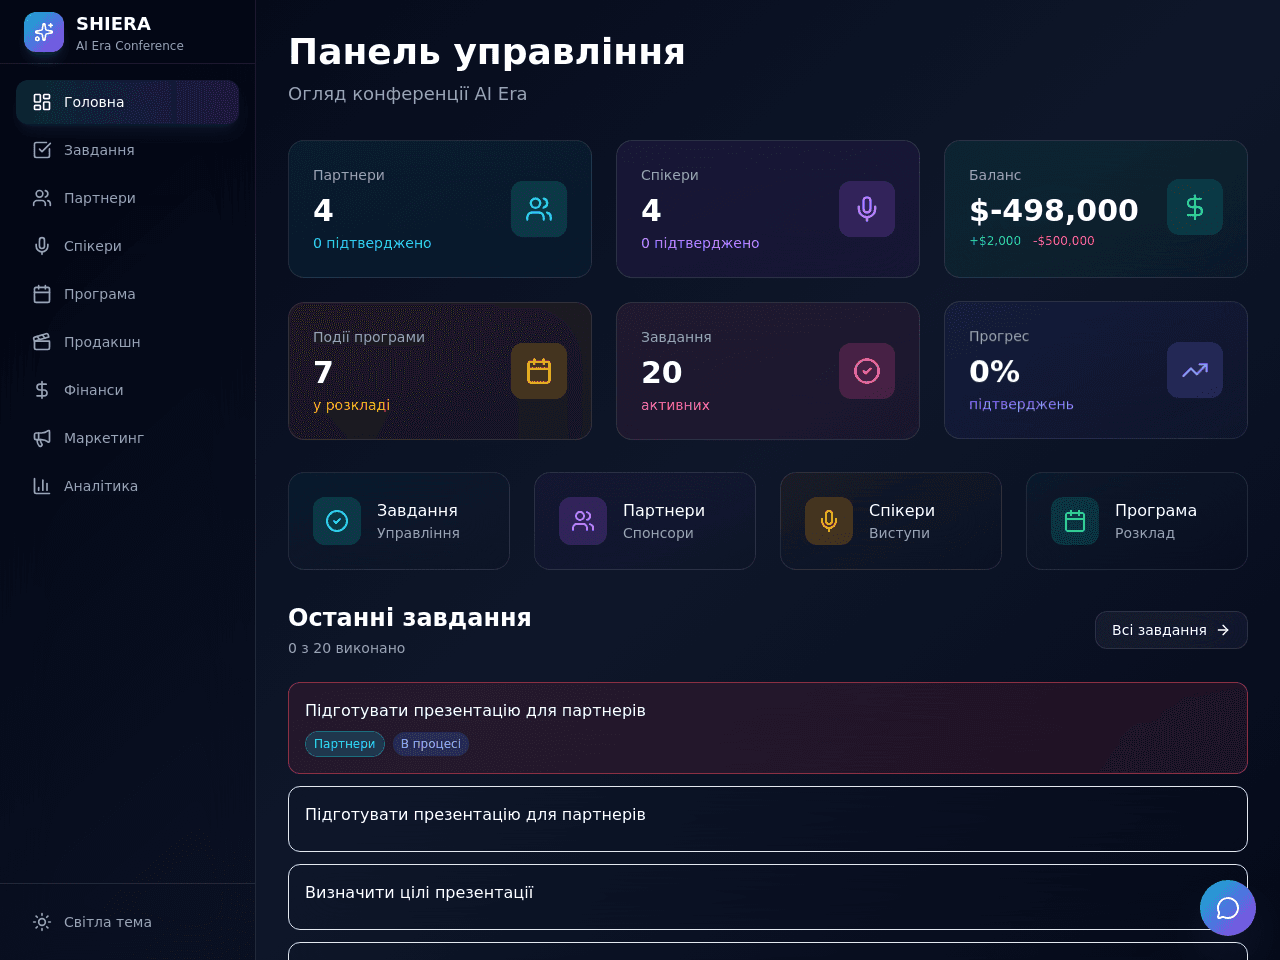Click 0 підтверджено under Партнери card

click(372, 243)
